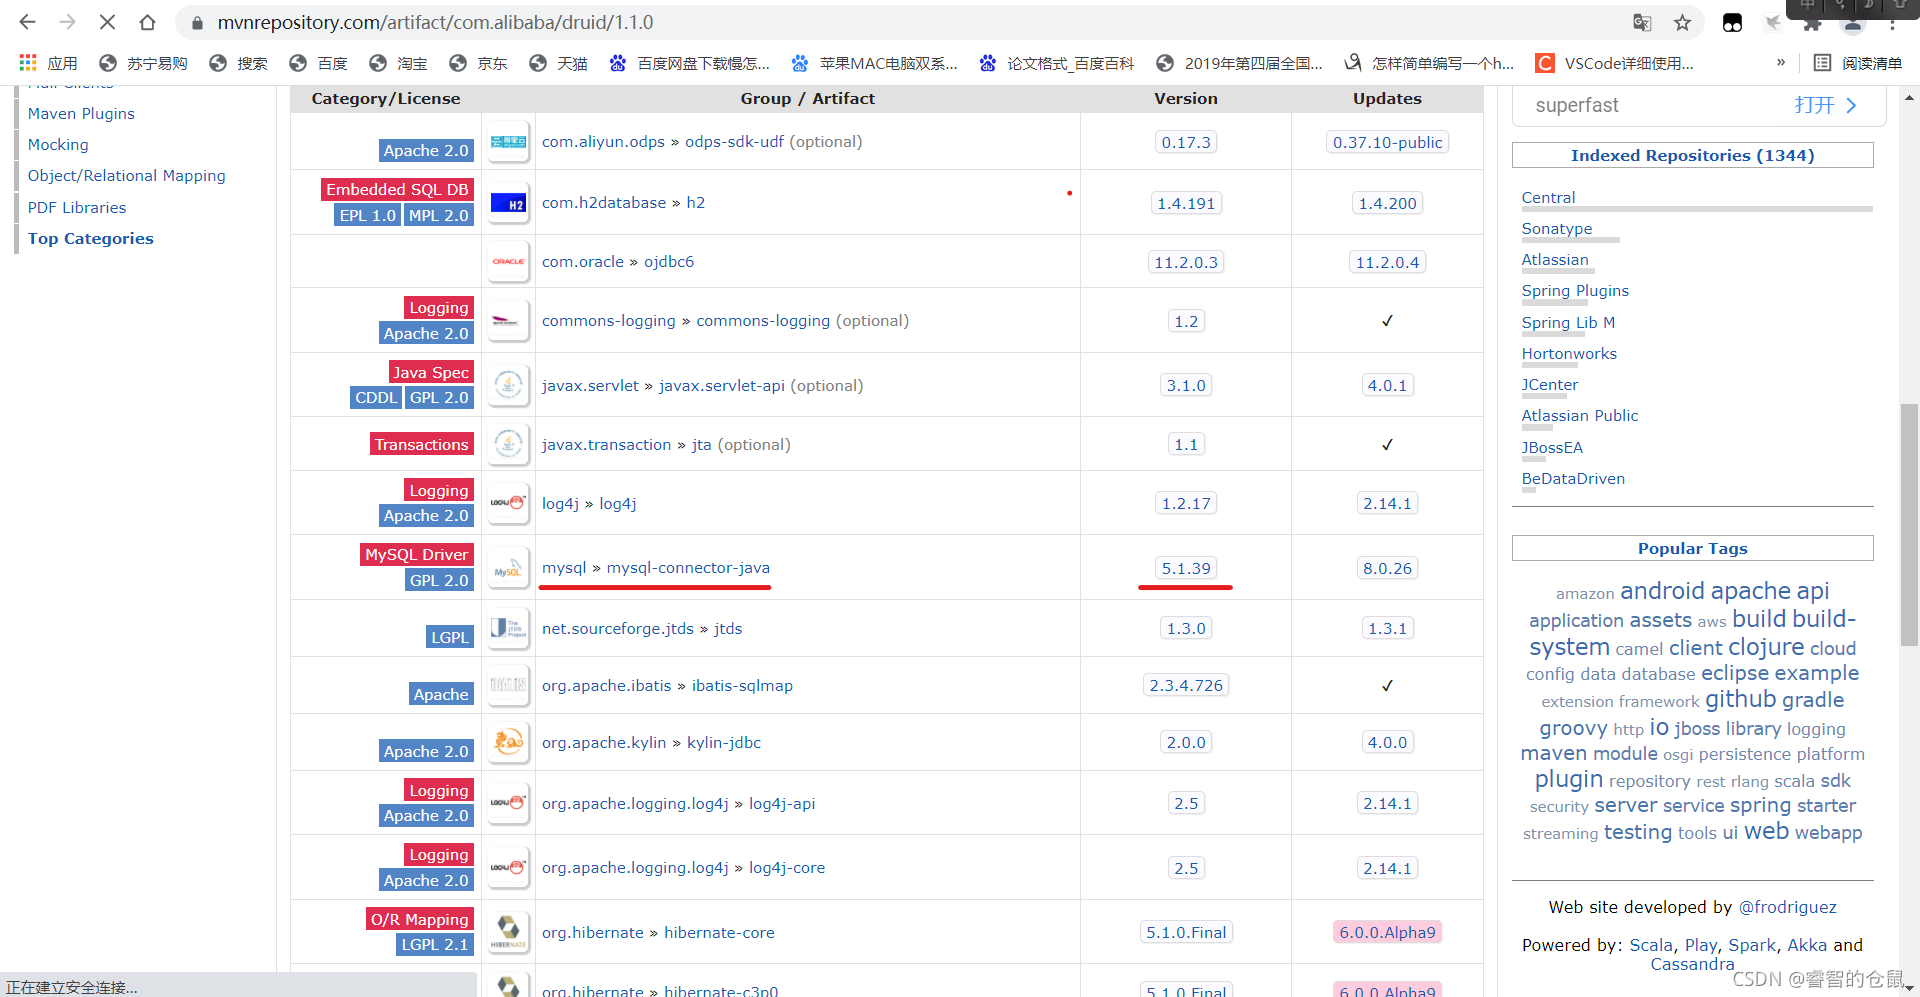Screen dimensions: 1920x997
Task: Open Top Categories in the sidebar
Action: (x=91, y=239)
